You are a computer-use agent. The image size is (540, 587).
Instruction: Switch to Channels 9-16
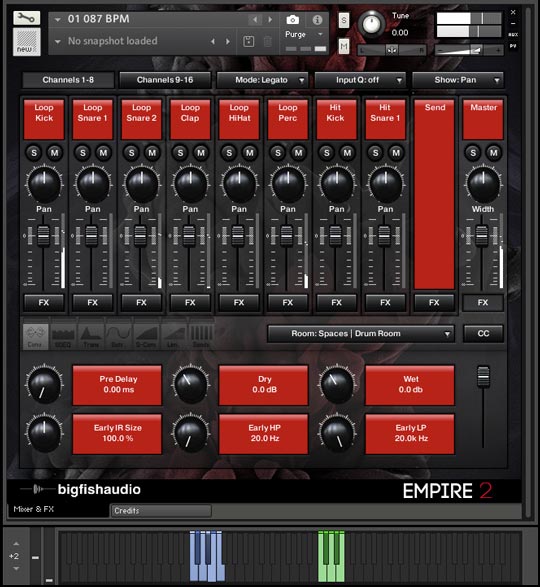tap(165, 80)
